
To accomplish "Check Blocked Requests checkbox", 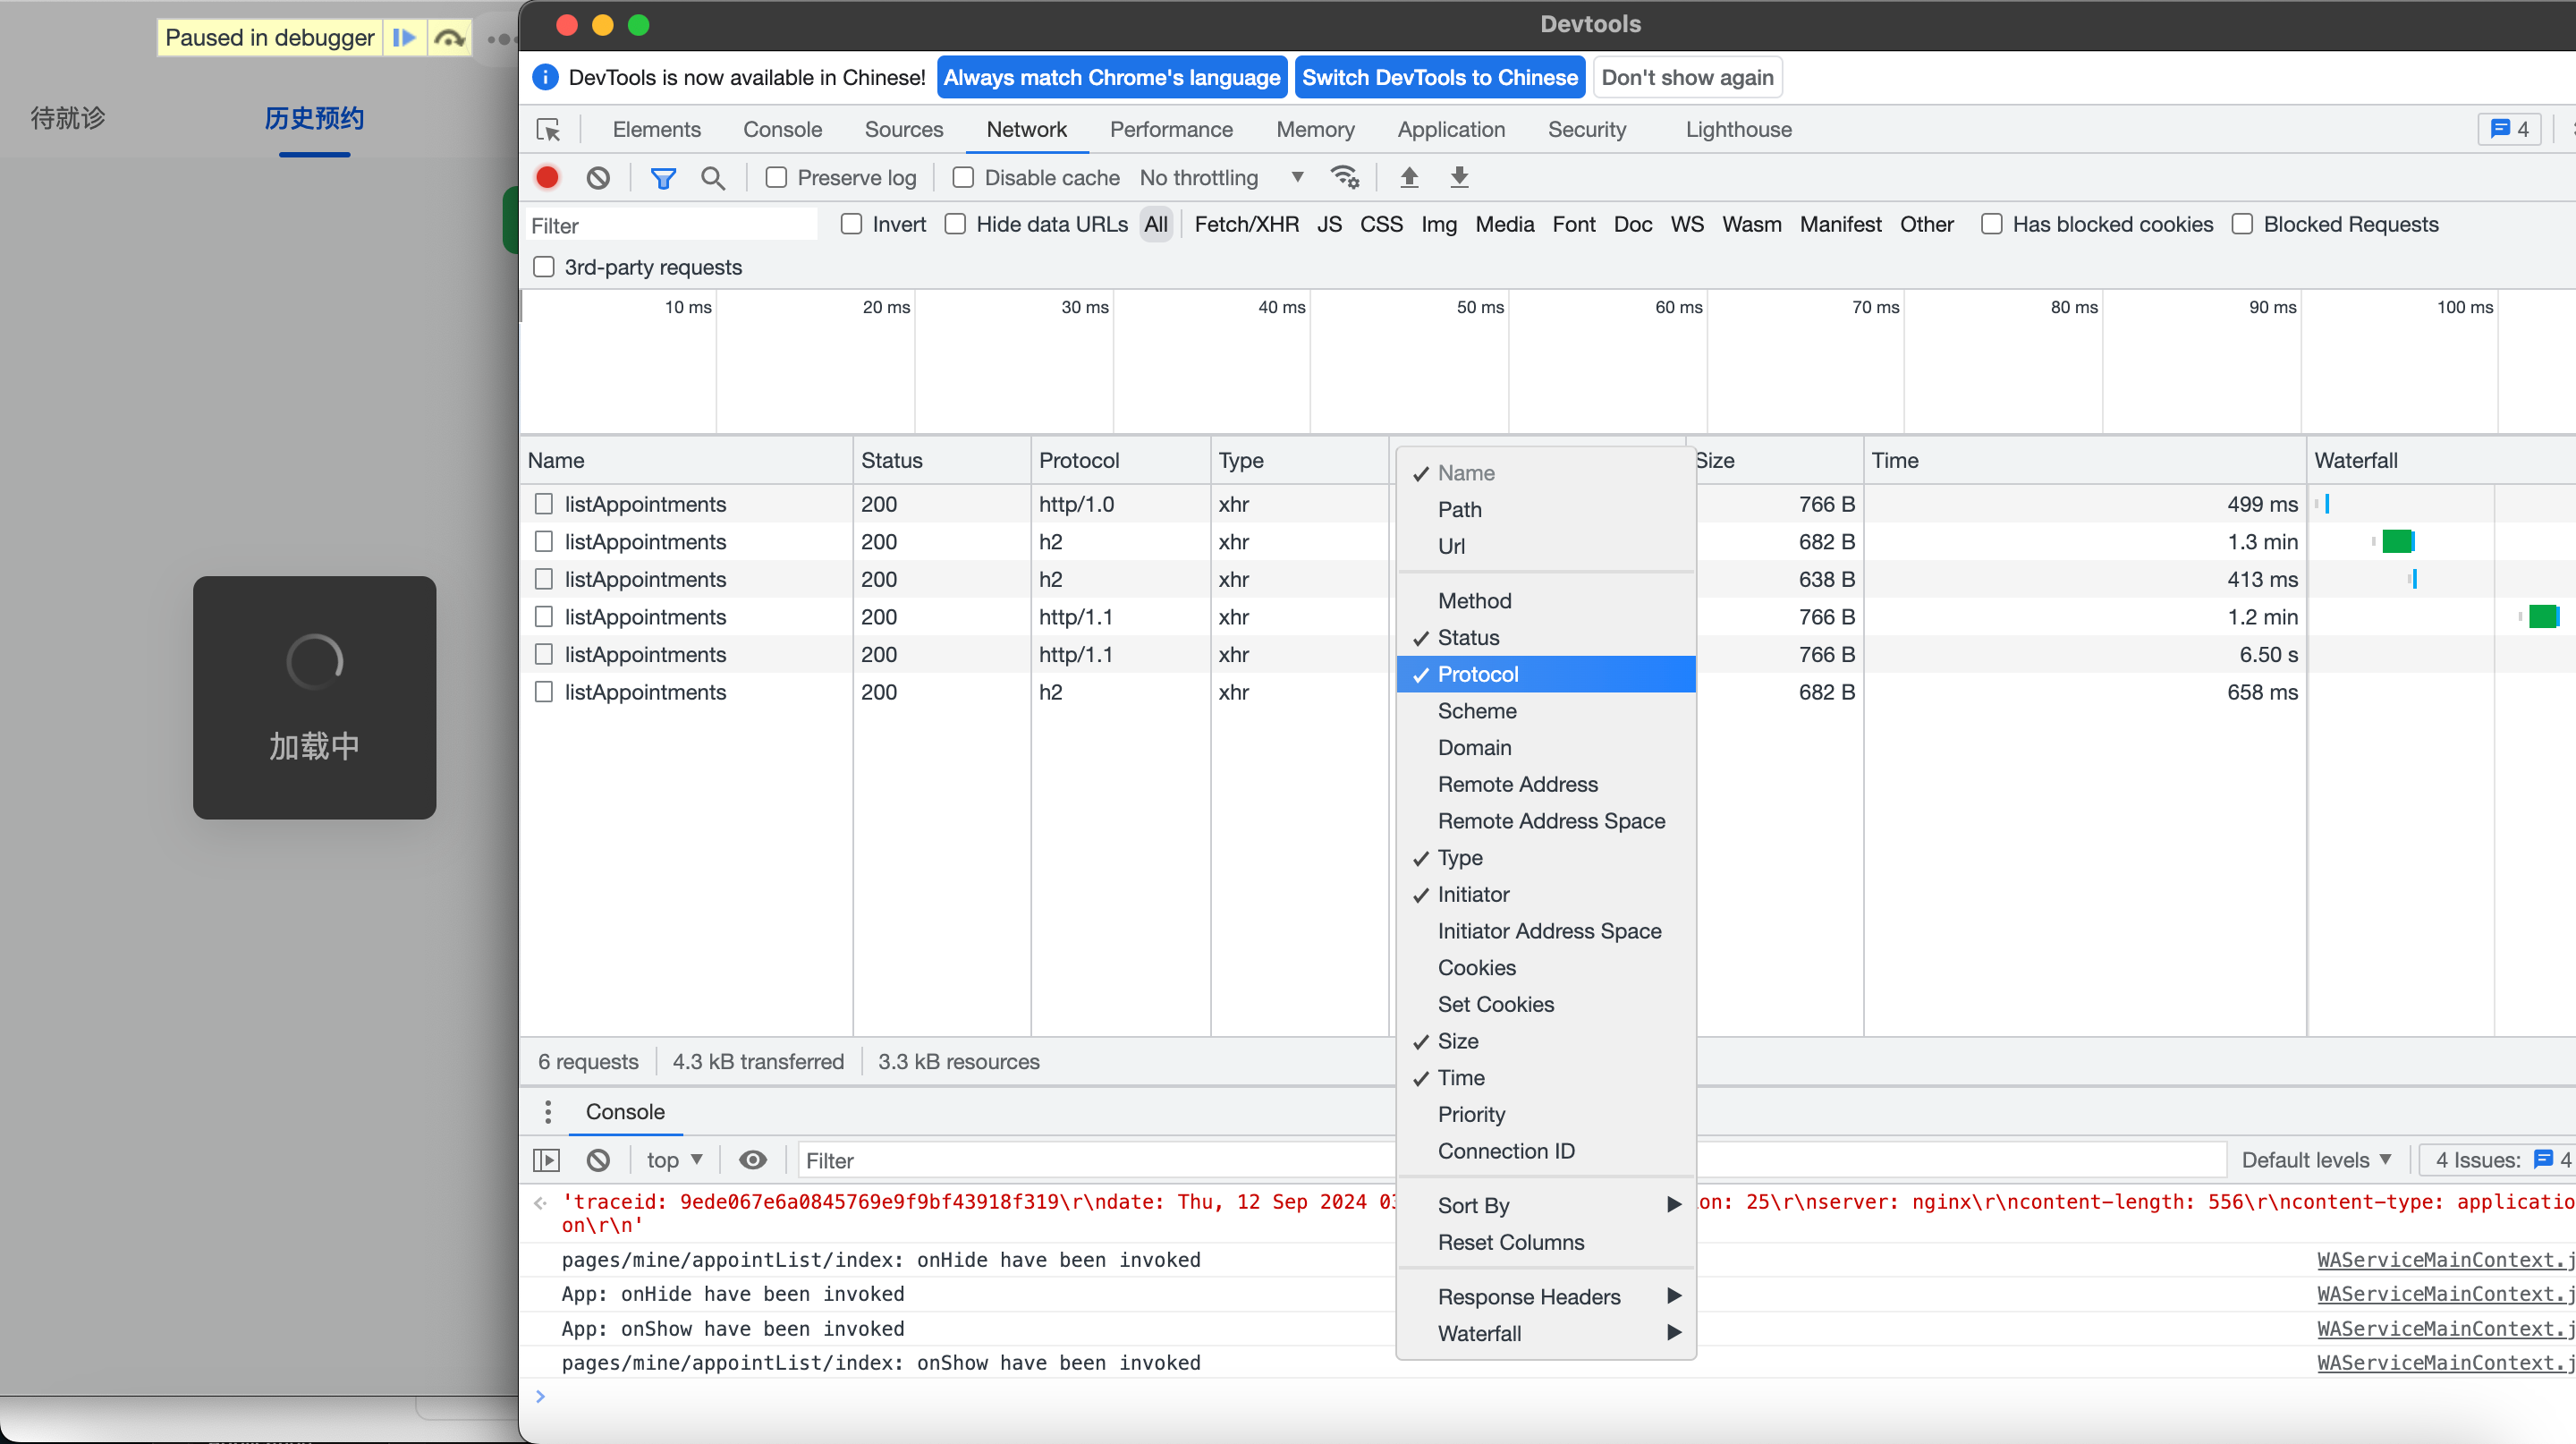I will (x=2243, y=224).
